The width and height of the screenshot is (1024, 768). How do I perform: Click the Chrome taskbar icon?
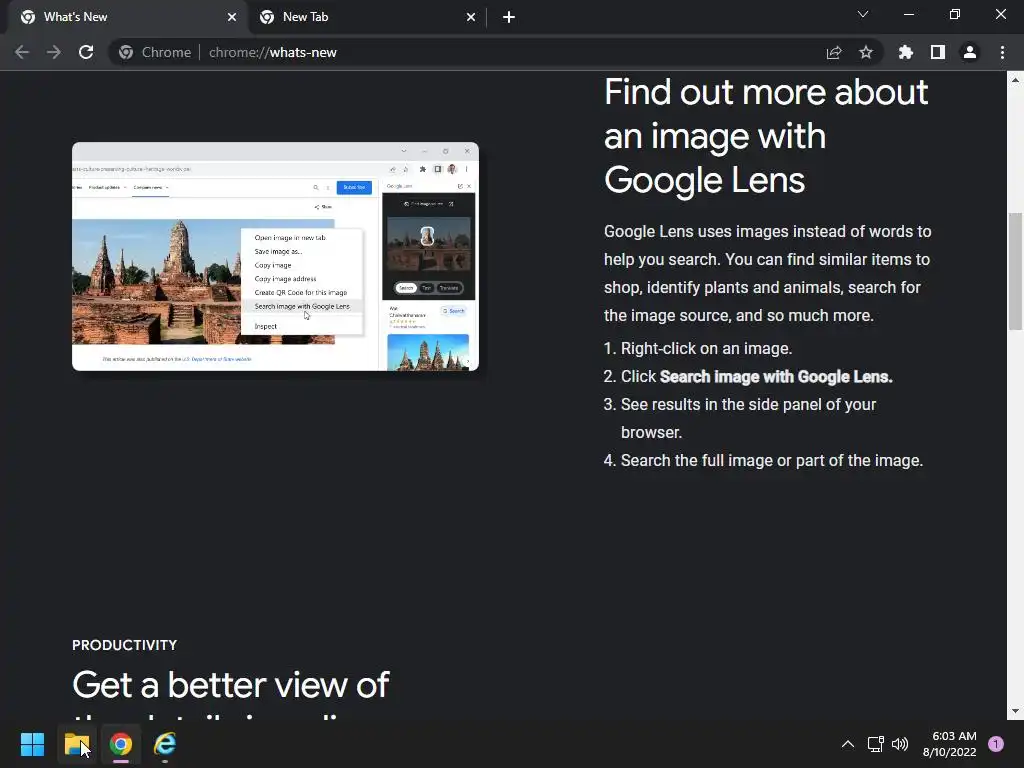[x=121, y=744]
